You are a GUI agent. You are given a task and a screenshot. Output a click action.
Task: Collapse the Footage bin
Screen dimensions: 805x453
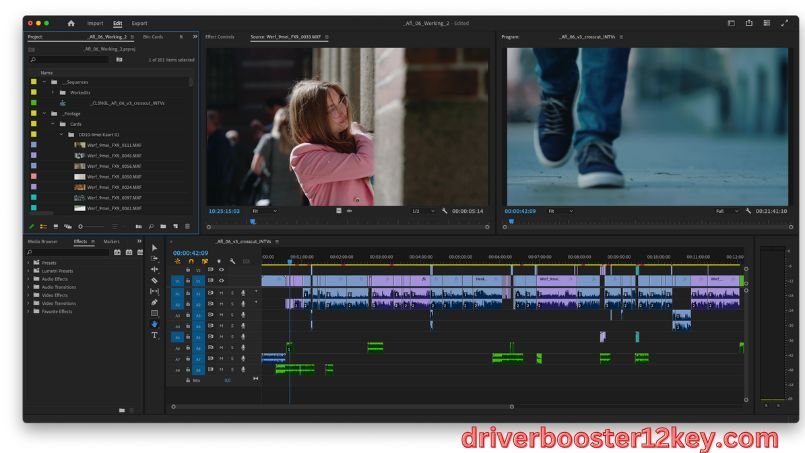tap(44, 114)
